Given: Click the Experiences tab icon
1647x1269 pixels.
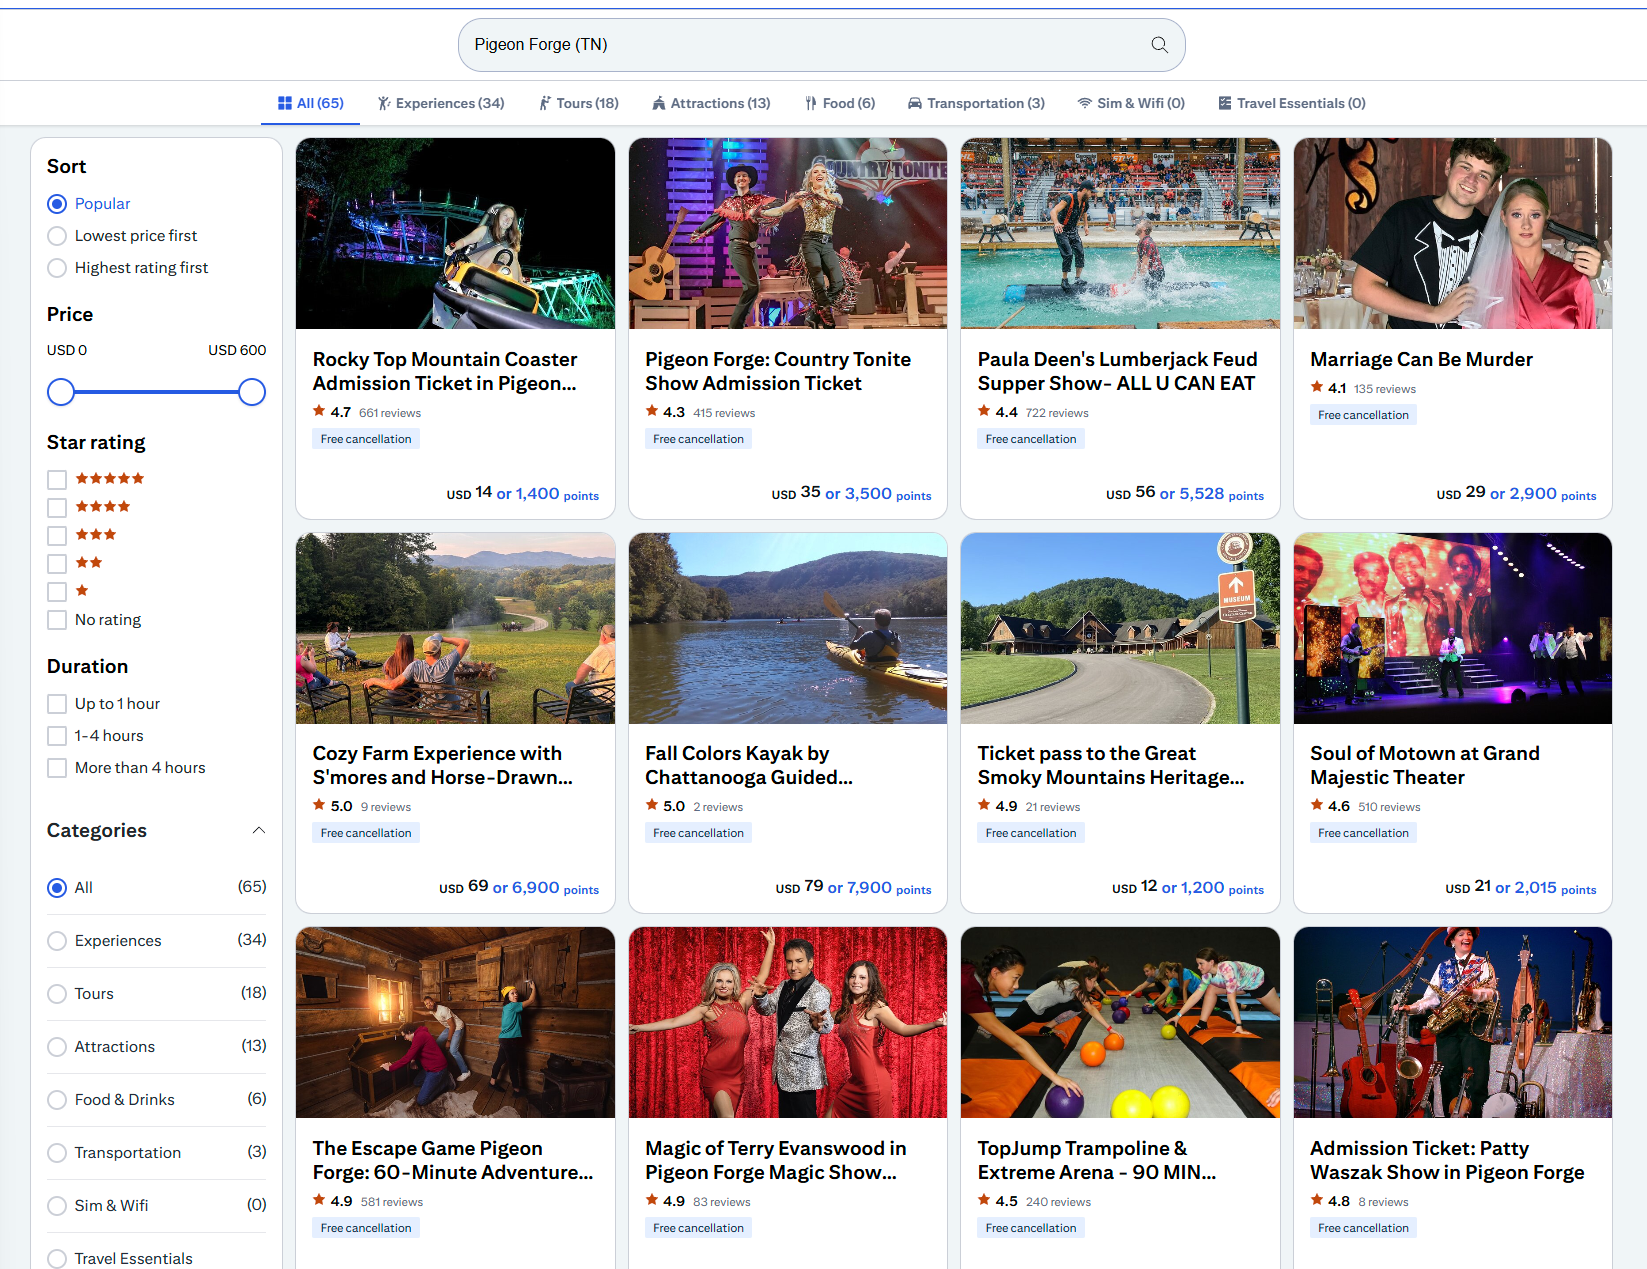Looking at the screenshot, I should [384, 103].
